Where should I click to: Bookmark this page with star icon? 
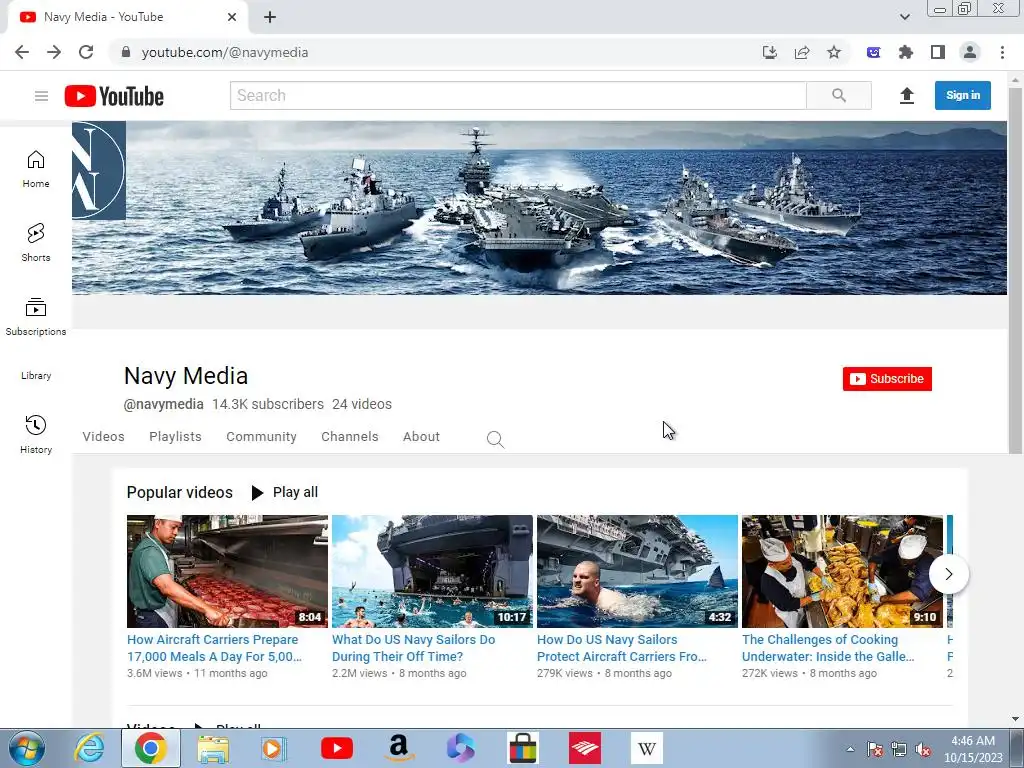click(x=834, y=52)
